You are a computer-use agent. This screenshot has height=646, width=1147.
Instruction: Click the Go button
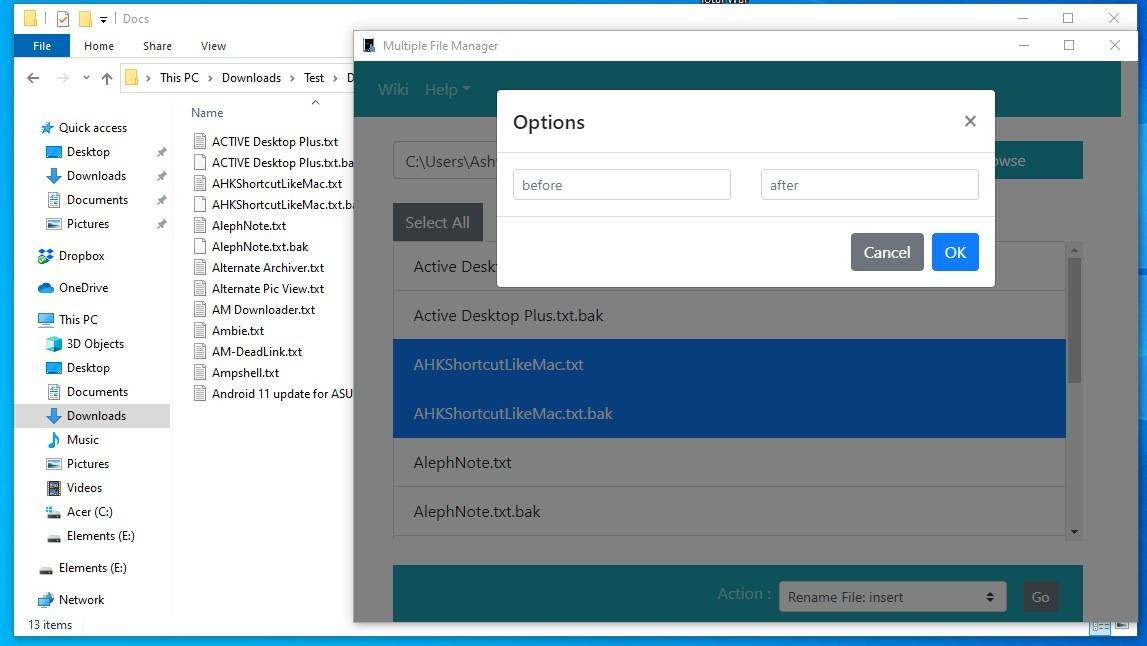(1040, 597)
